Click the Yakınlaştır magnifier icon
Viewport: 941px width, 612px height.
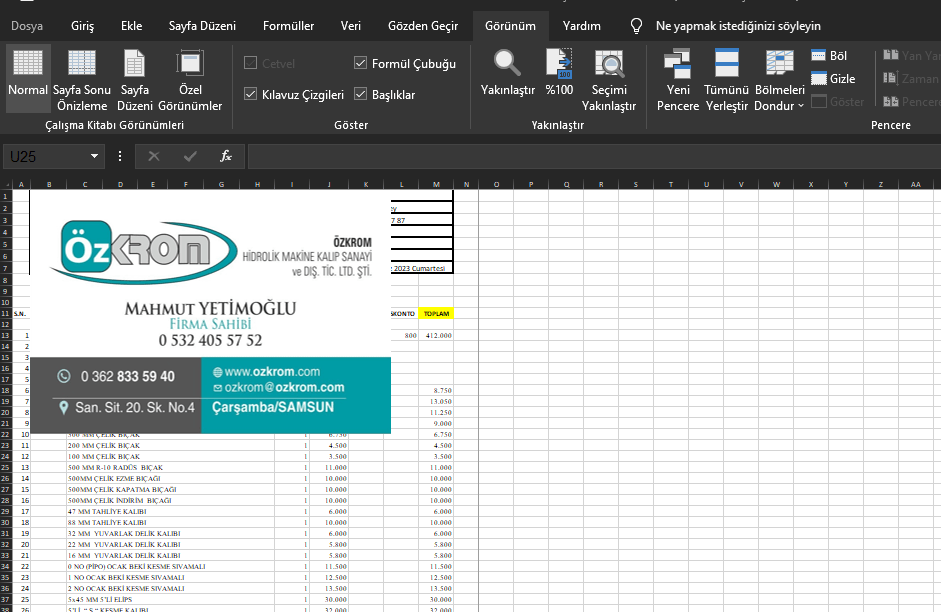[x=507, y=62]
